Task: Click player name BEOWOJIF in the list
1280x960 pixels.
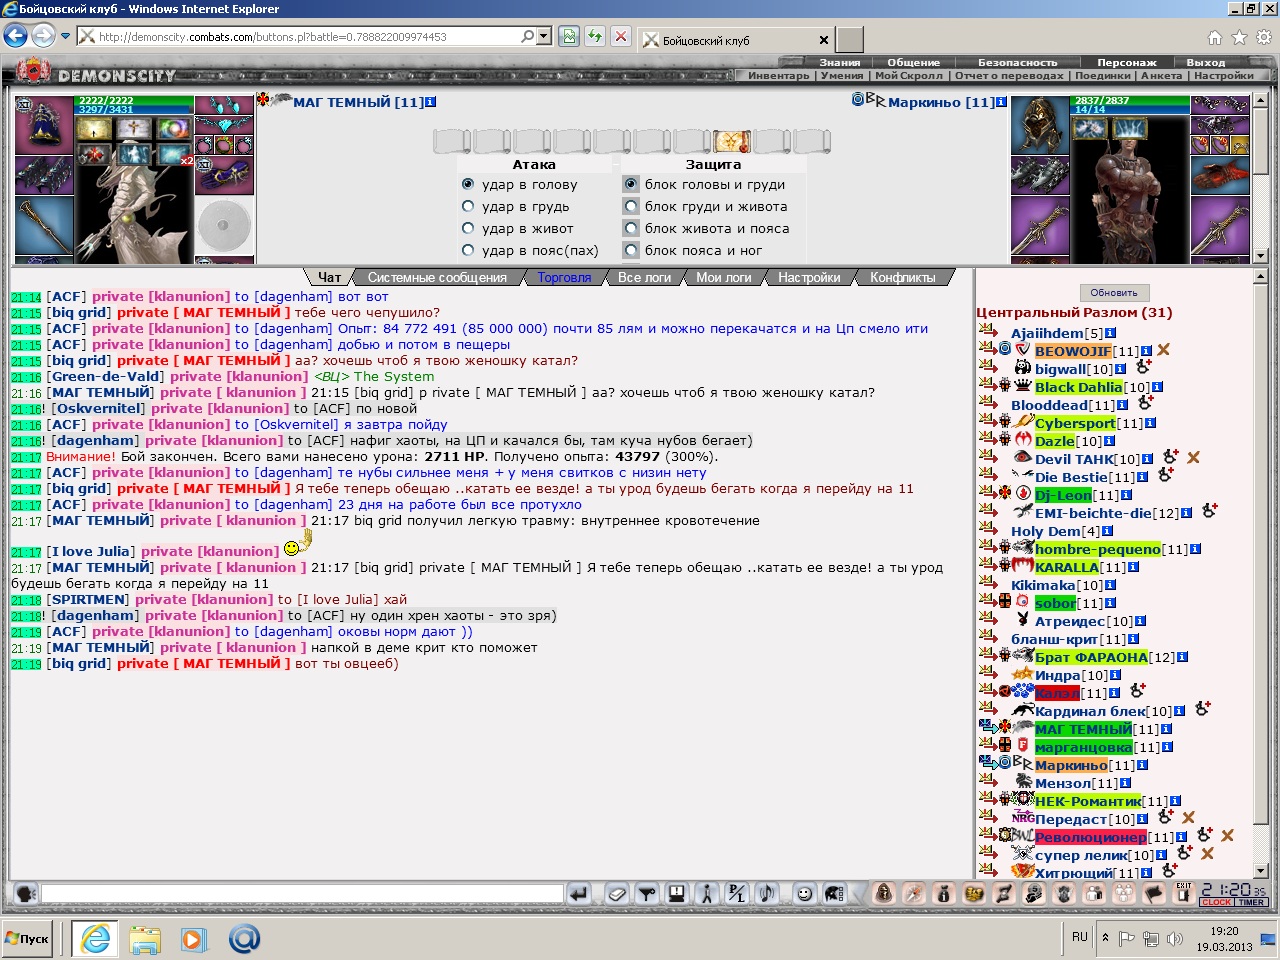Action: (1073, 351)
